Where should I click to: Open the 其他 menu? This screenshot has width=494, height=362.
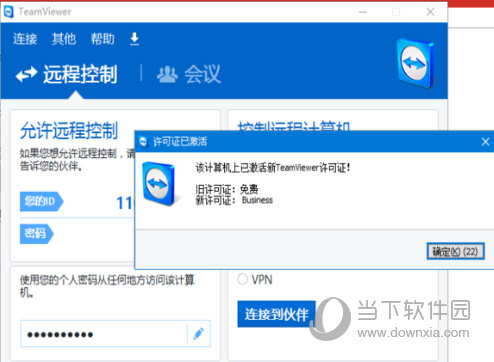point(64,39)
